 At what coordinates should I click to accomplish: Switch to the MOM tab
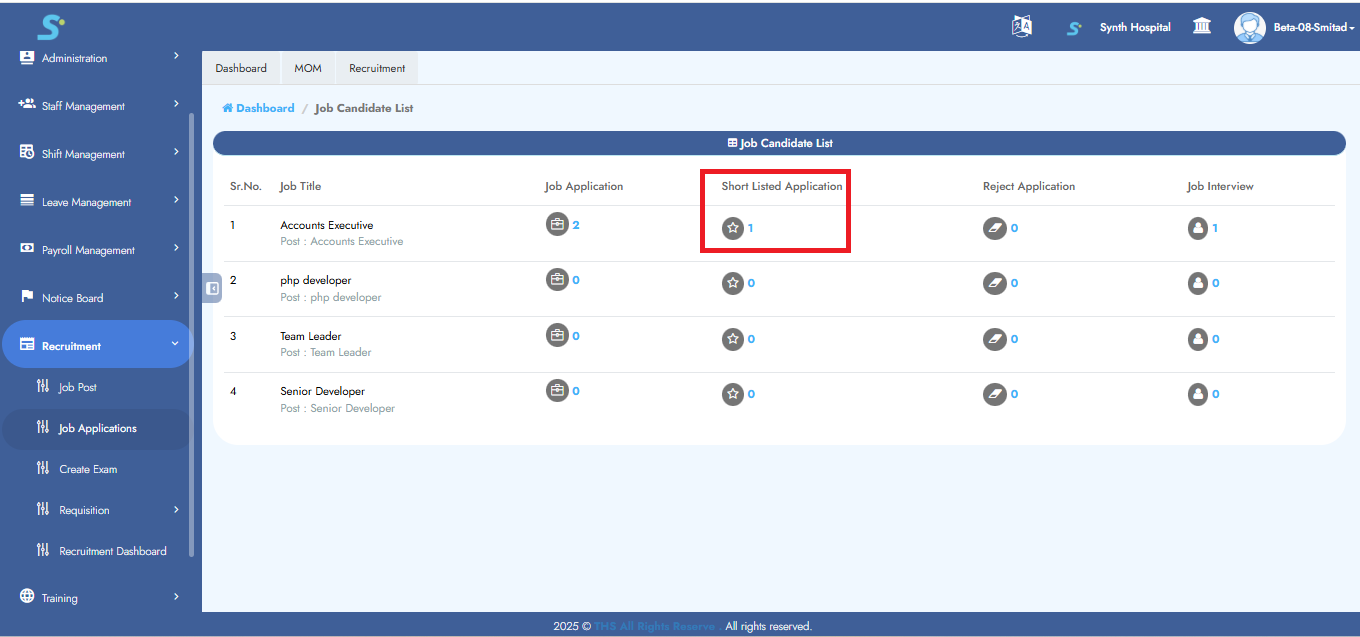click(308, 67)
